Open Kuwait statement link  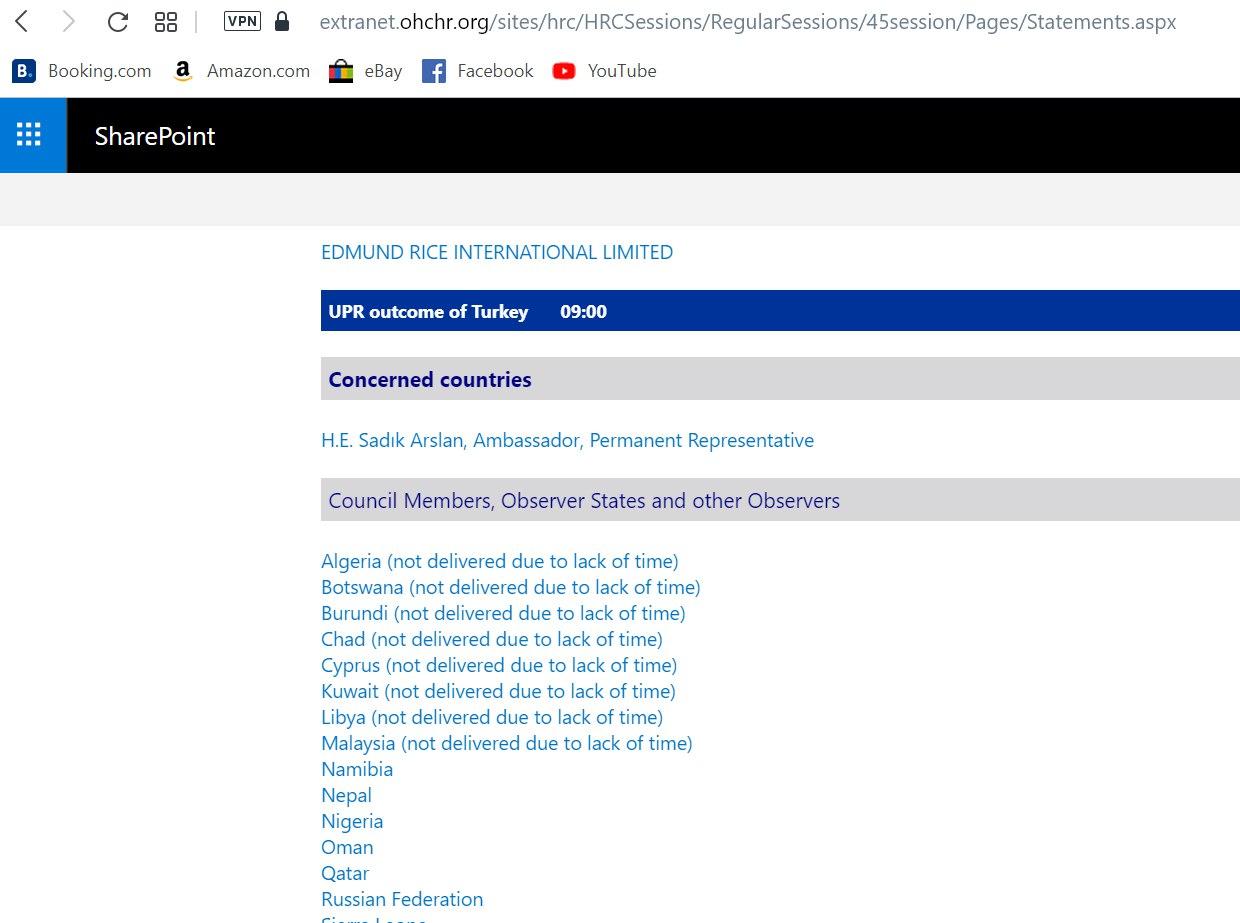coord(498,691)
